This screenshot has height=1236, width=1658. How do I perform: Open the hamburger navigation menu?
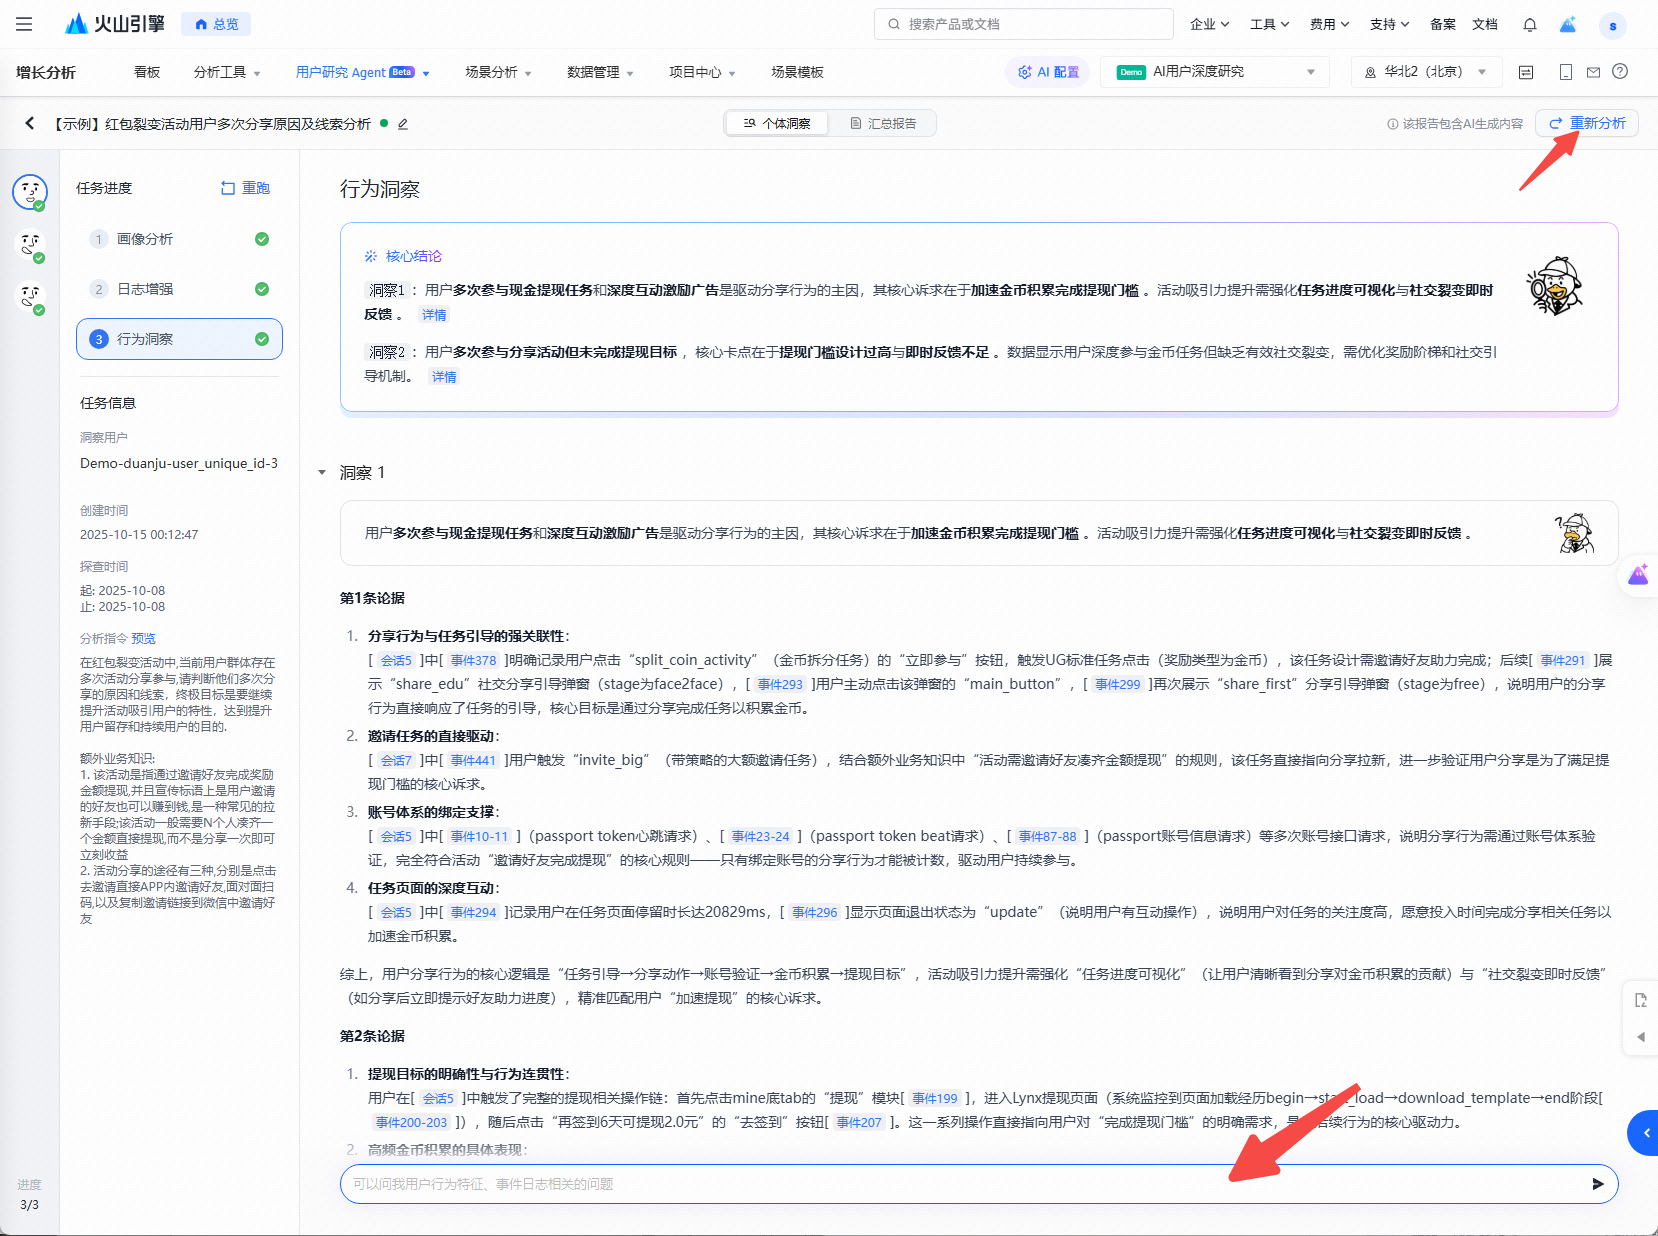pos(24,24)
